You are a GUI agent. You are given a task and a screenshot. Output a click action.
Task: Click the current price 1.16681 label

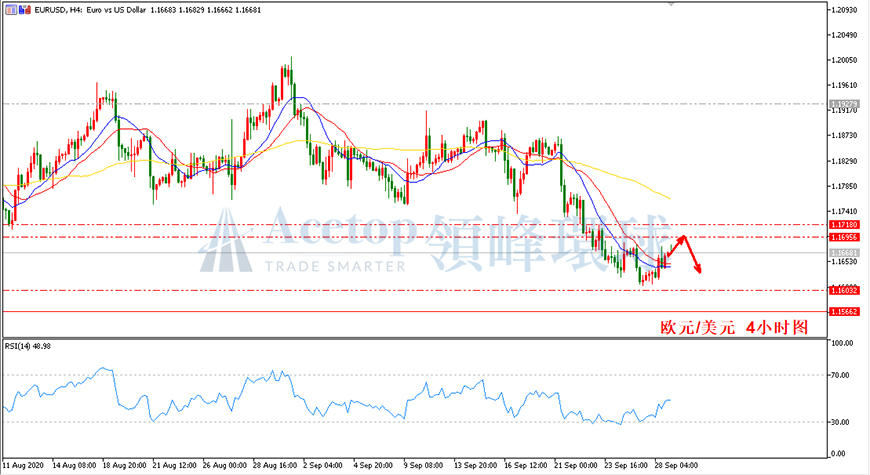point(844,252)
